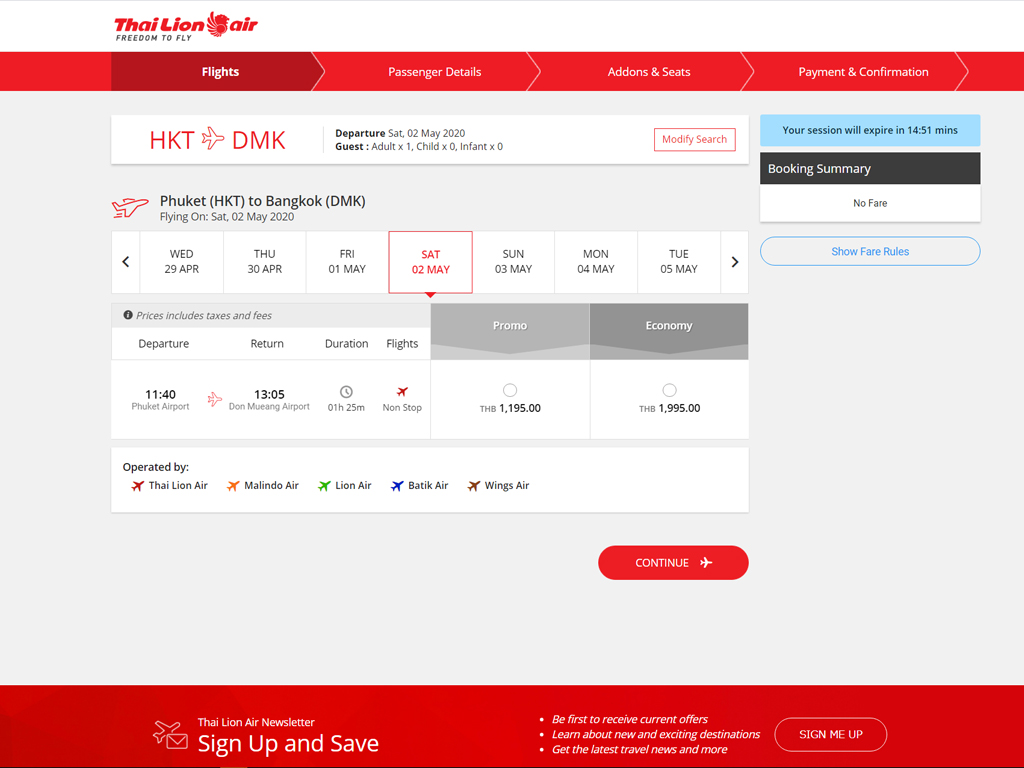This screenshot has width=1024, height=768.
Task: Click the Lion Air green plane icon
Action: pyautogui.click(x=324, y=486)
